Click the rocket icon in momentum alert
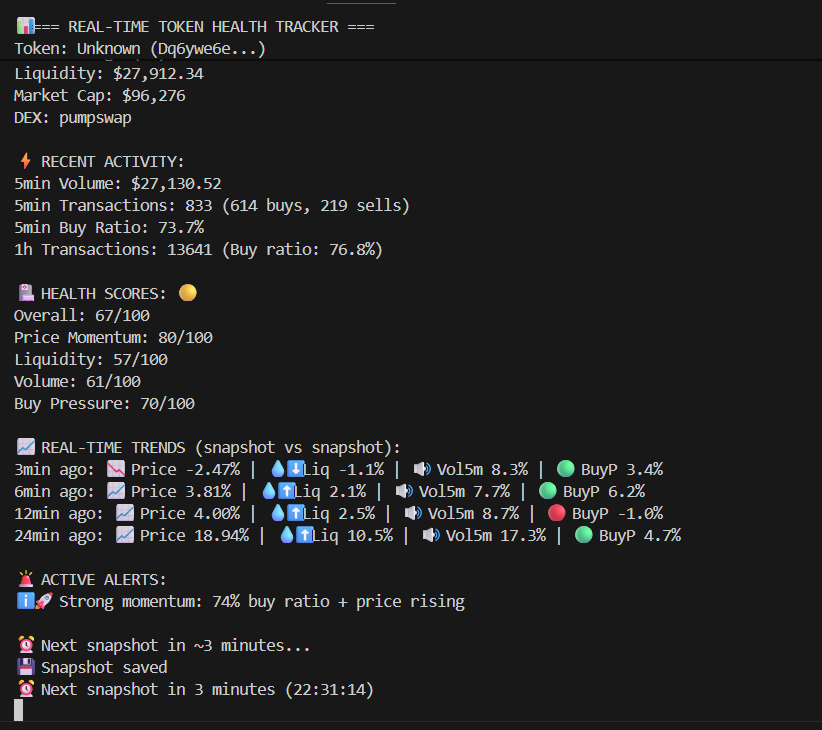This screenshot has height=730, width=822. [44, 601]
